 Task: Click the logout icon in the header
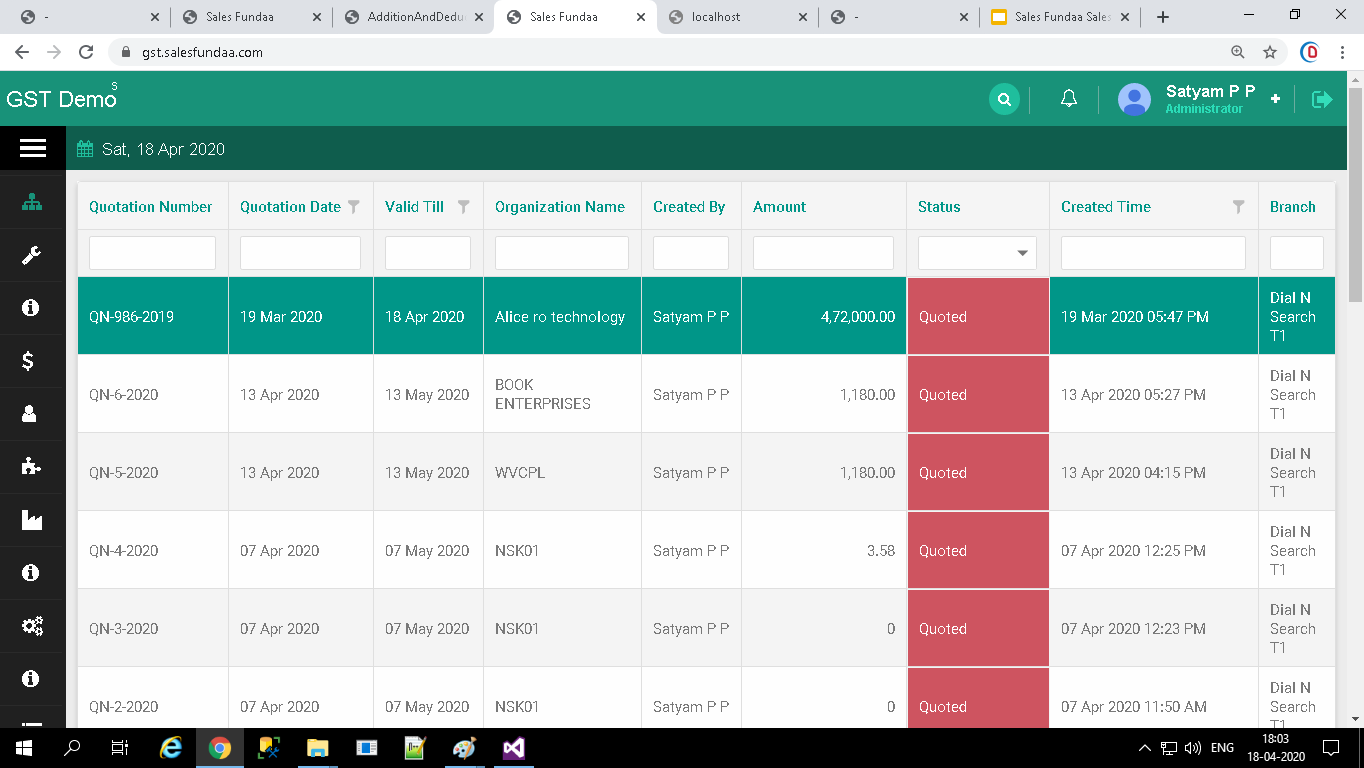click(x=1322, y=99)
